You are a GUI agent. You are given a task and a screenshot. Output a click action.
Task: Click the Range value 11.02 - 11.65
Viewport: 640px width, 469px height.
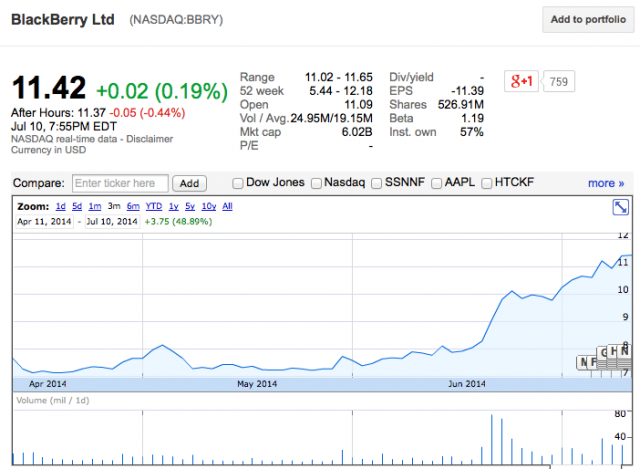click(x=339, y=77)
